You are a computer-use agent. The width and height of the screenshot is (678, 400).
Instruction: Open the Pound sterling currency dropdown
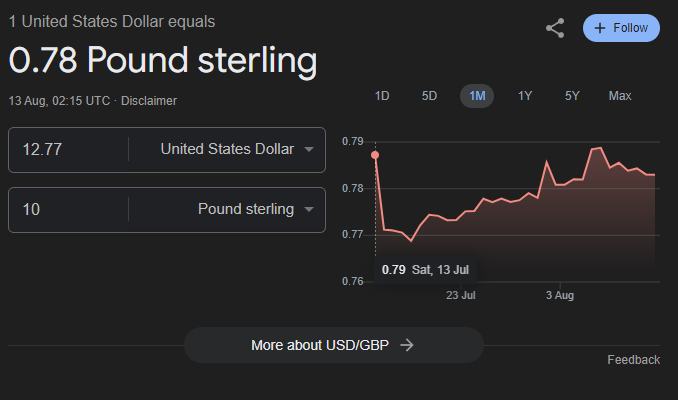click(227, 210)
